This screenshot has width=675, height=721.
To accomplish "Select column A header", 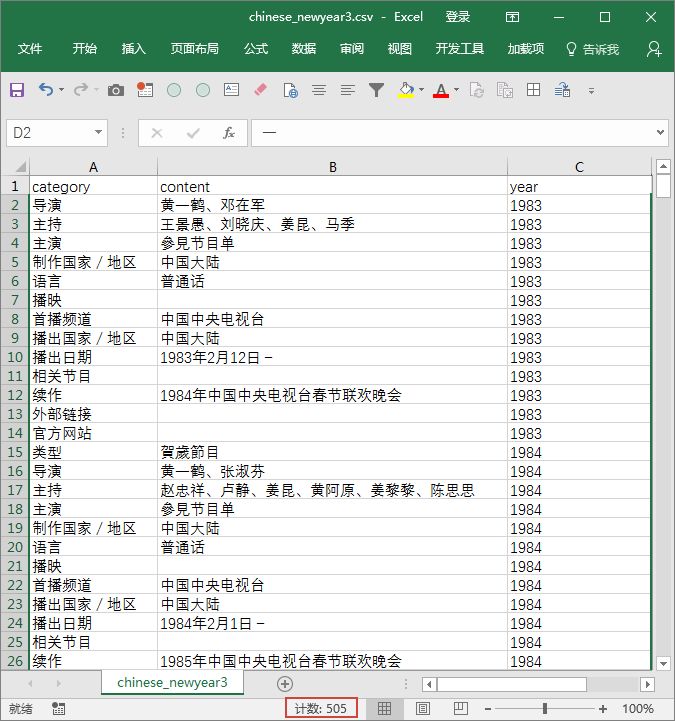I will pyautogui.click(x=93, y=166).
